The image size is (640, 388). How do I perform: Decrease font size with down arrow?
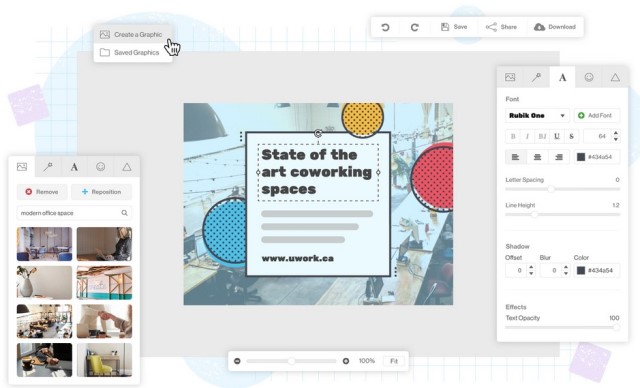(616, 140)
